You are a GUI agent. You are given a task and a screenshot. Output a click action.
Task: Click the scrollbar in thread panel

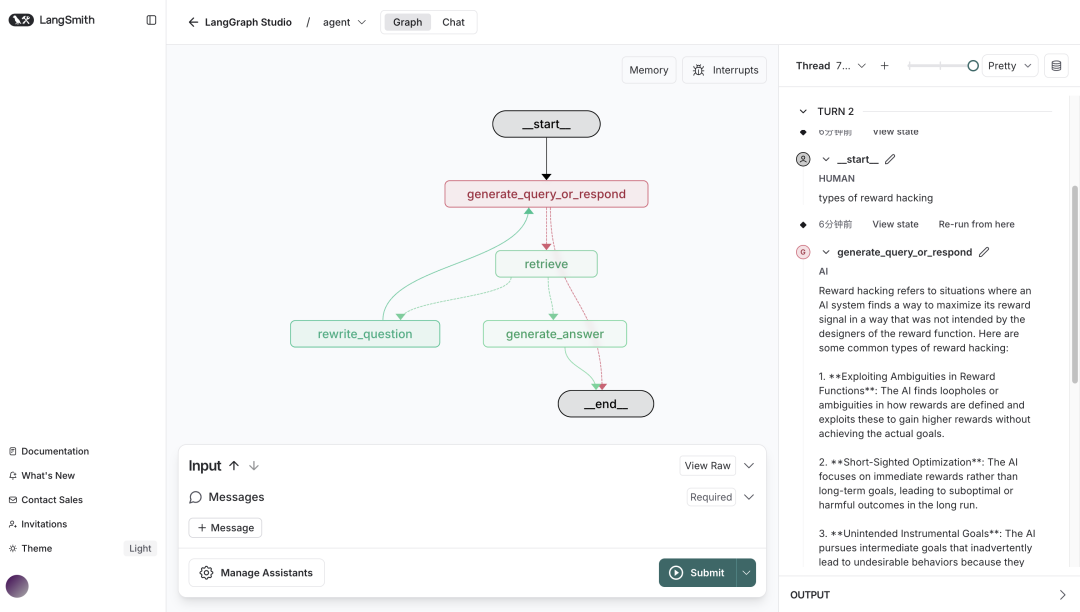click(x=1074, y=284)
